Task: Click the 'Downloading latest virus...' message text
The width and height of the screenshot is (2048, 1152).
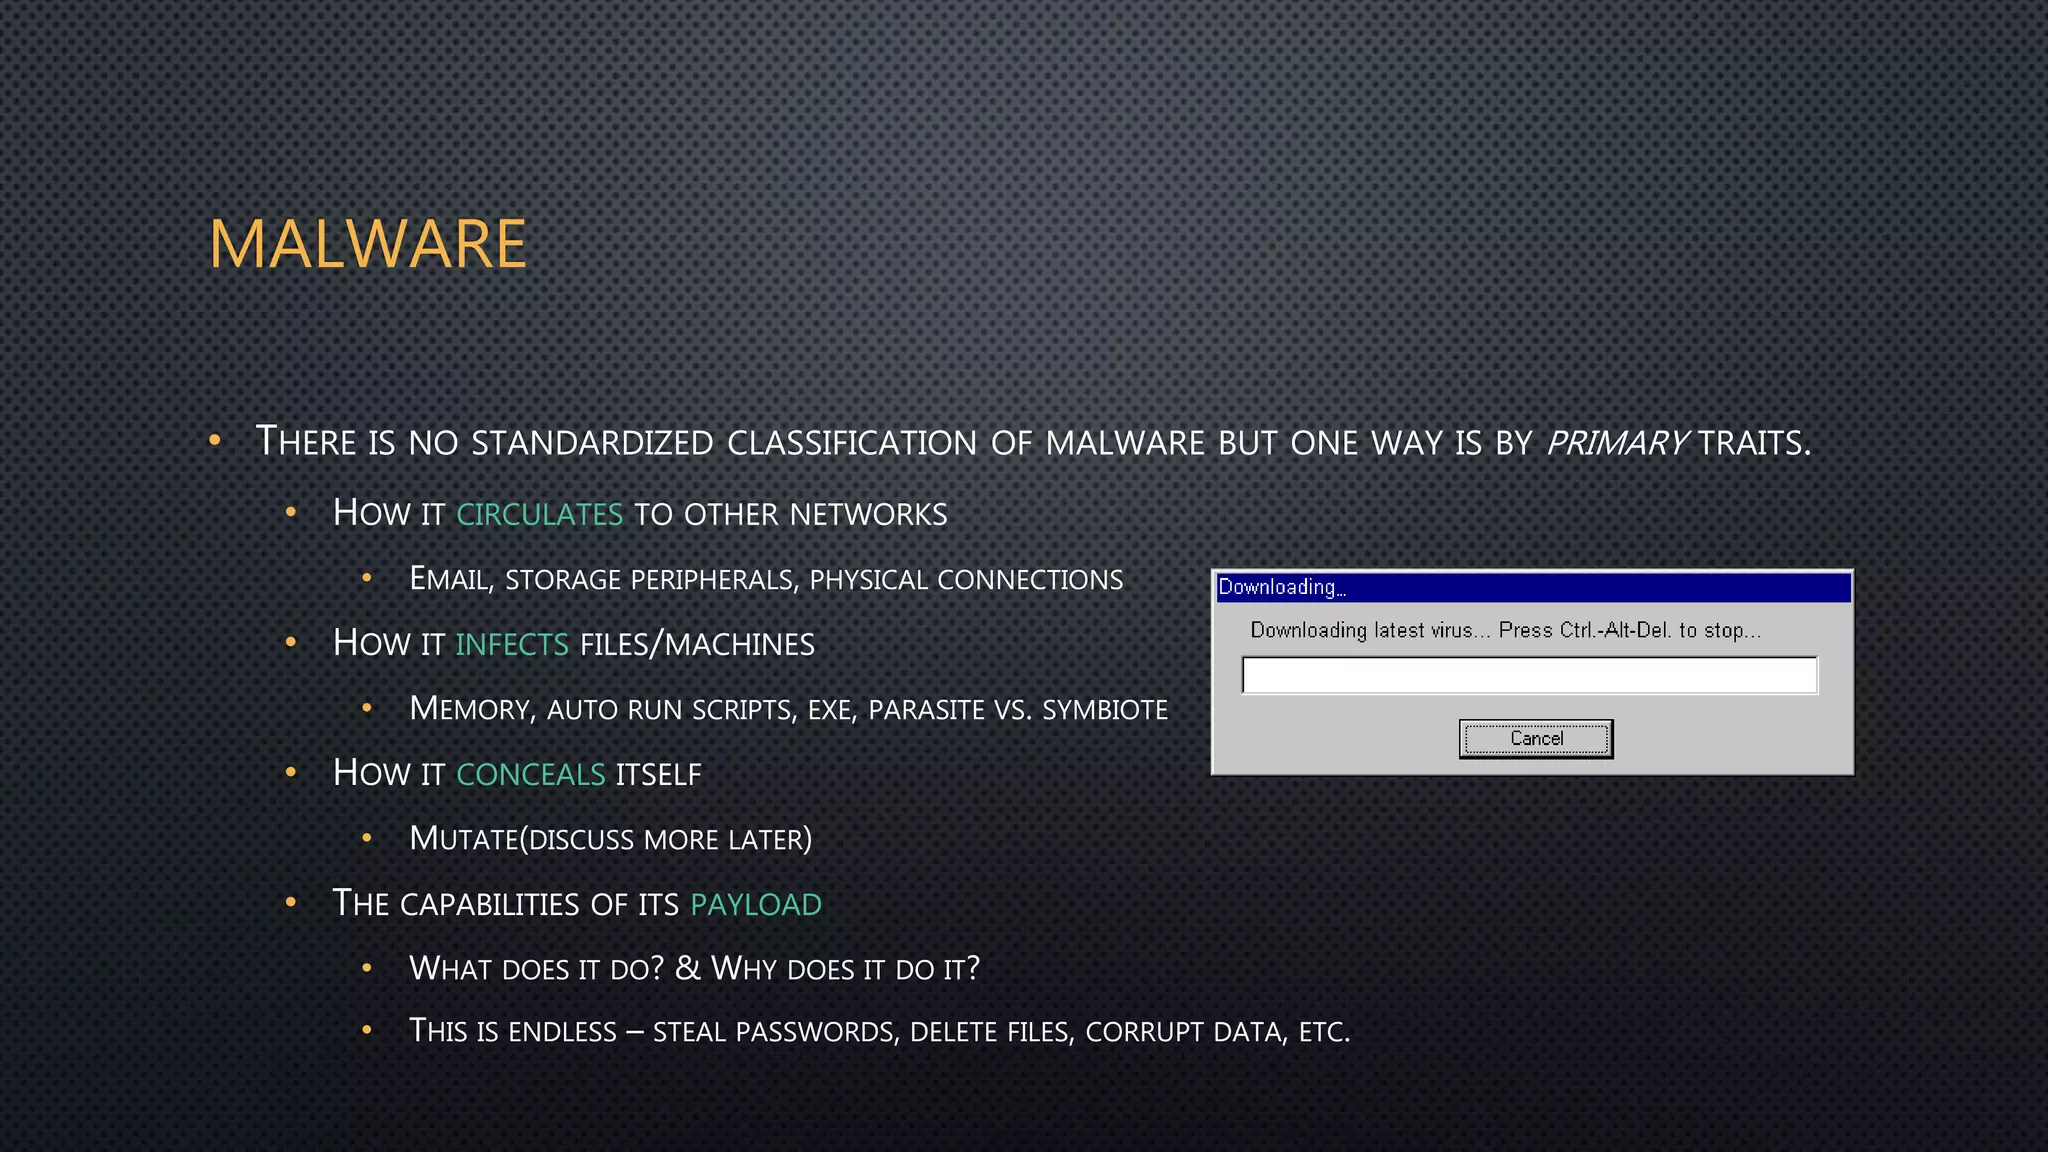Action: [1505, 630]
